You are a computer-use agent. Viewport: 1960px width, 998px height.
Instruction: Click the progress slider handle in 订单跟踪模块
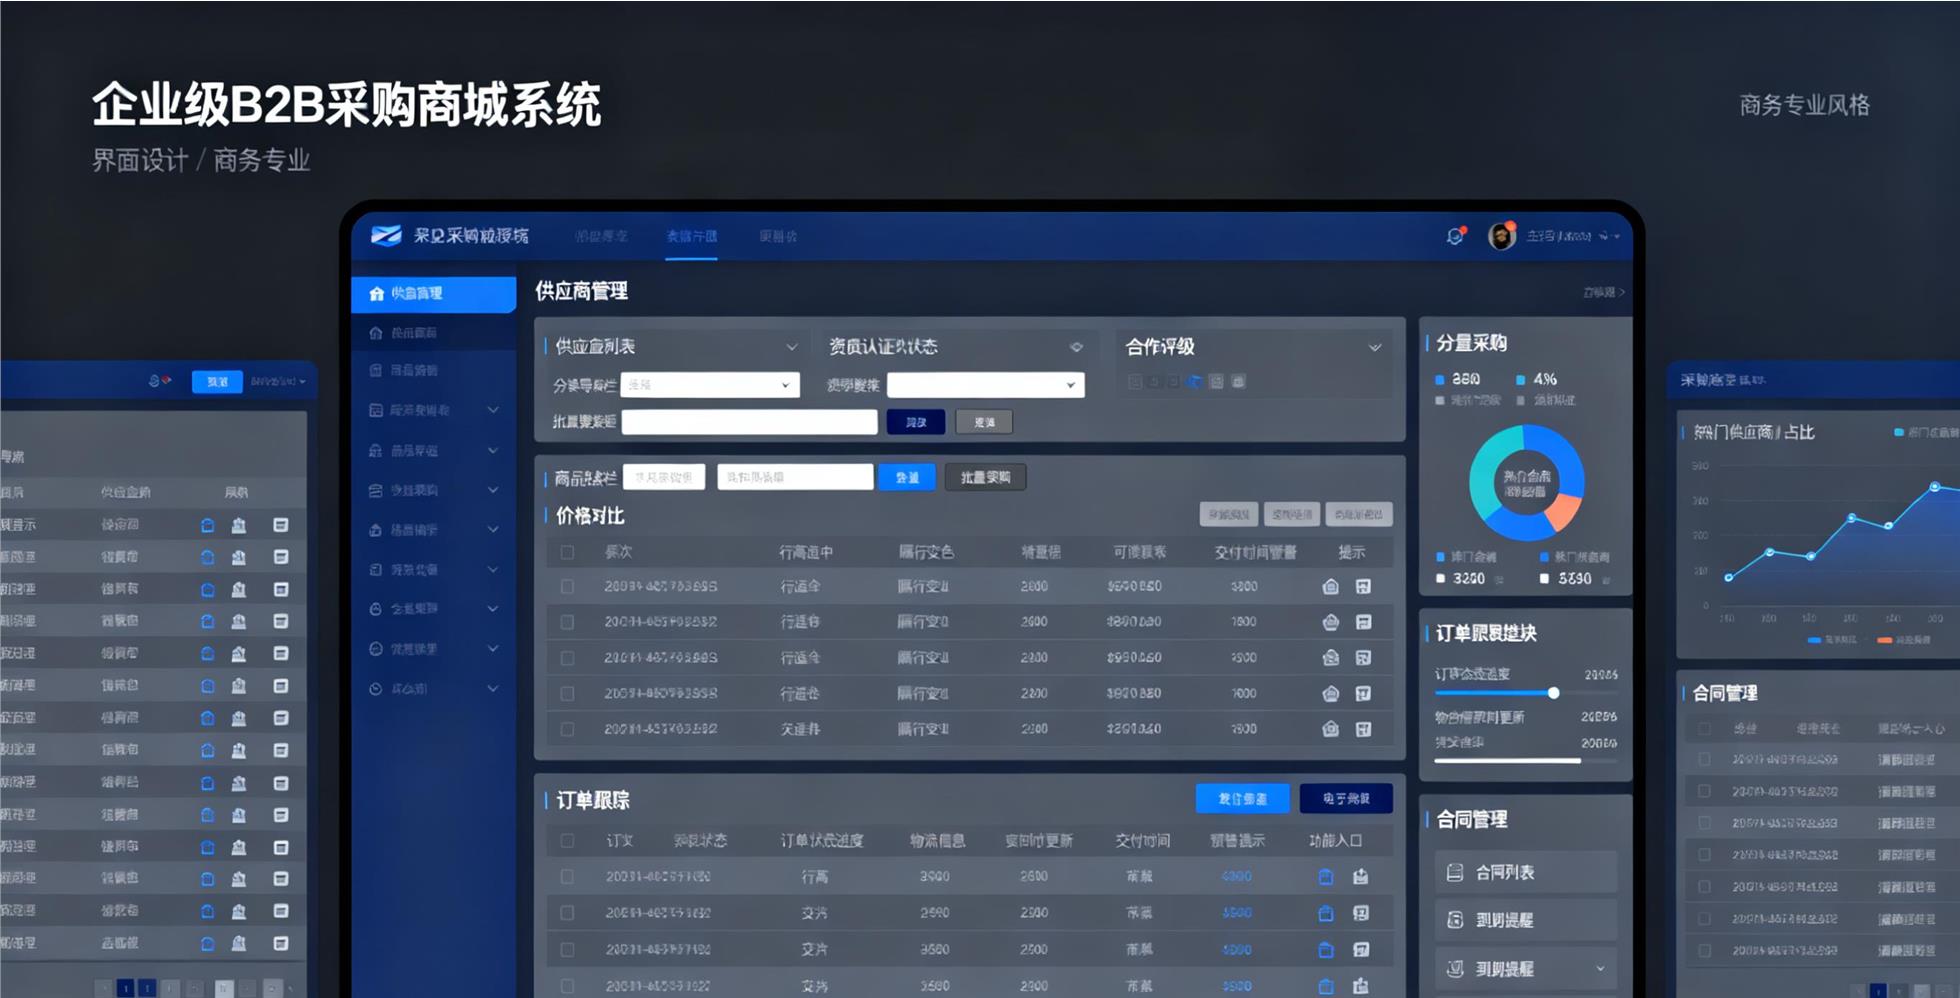tap(1553, 692)
